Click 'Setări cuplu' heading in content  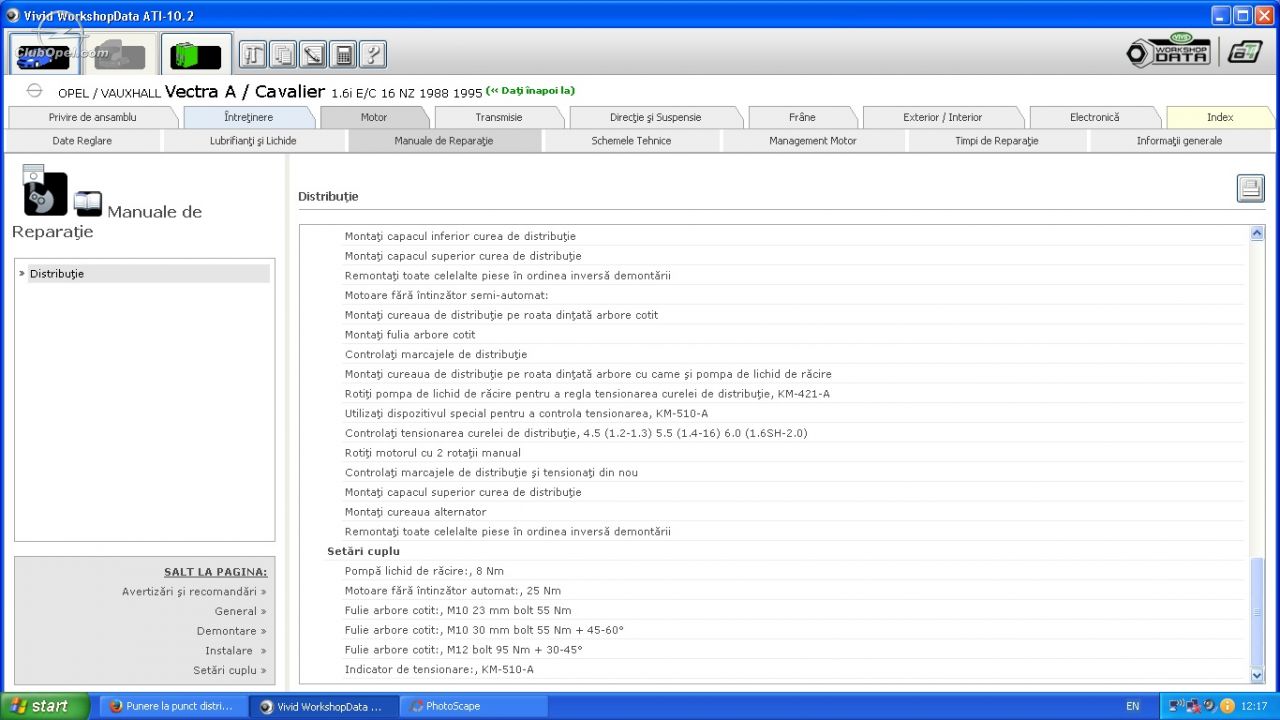pos(363,551)
